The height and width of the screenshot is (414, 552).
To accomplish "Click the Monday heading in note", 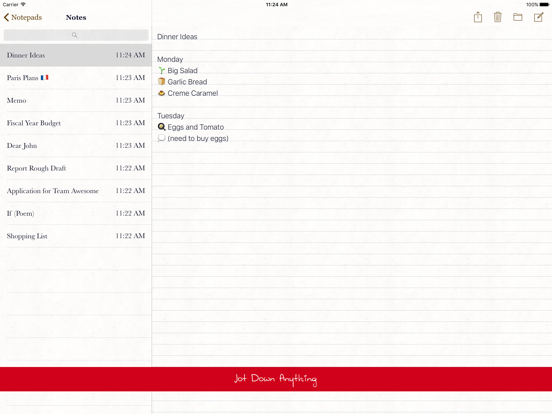I will click(x=170, y=59).
